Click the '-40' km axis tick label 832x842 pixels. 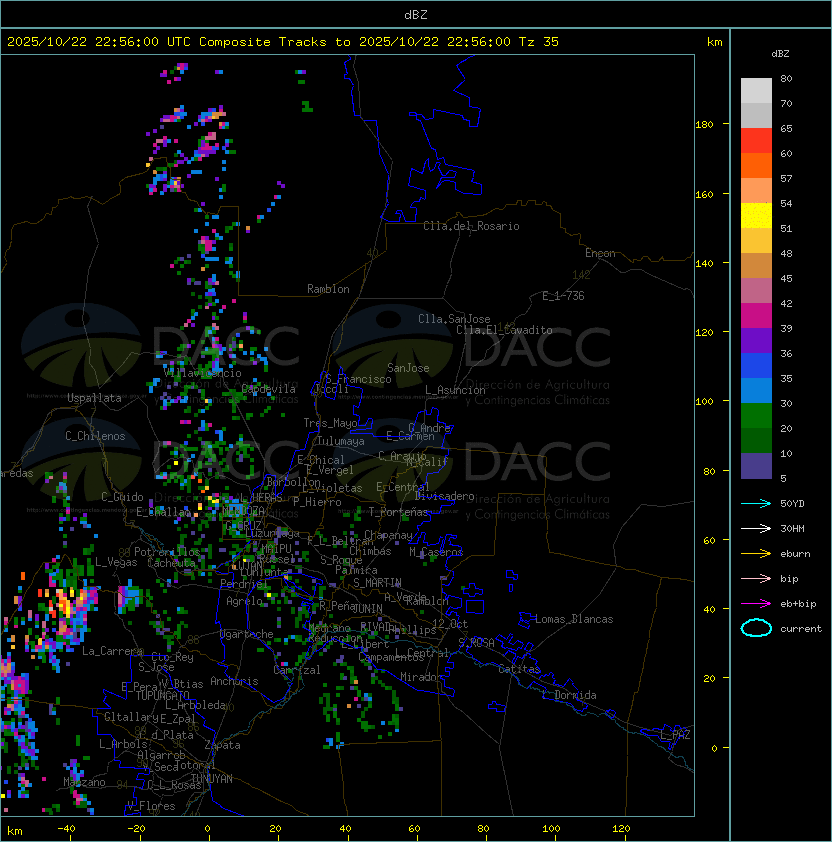(66, 829)
